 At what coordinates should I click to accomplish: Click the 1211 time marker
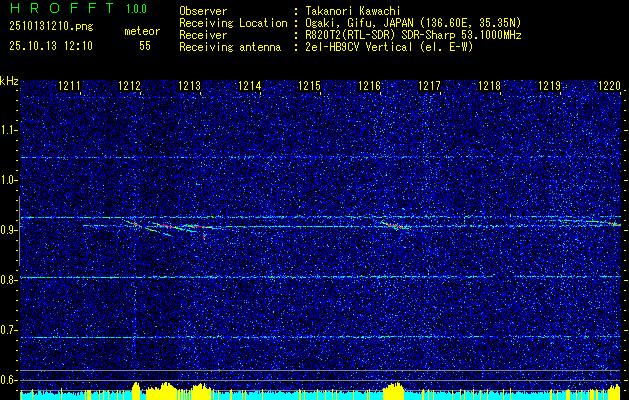(x=69, y=85)
